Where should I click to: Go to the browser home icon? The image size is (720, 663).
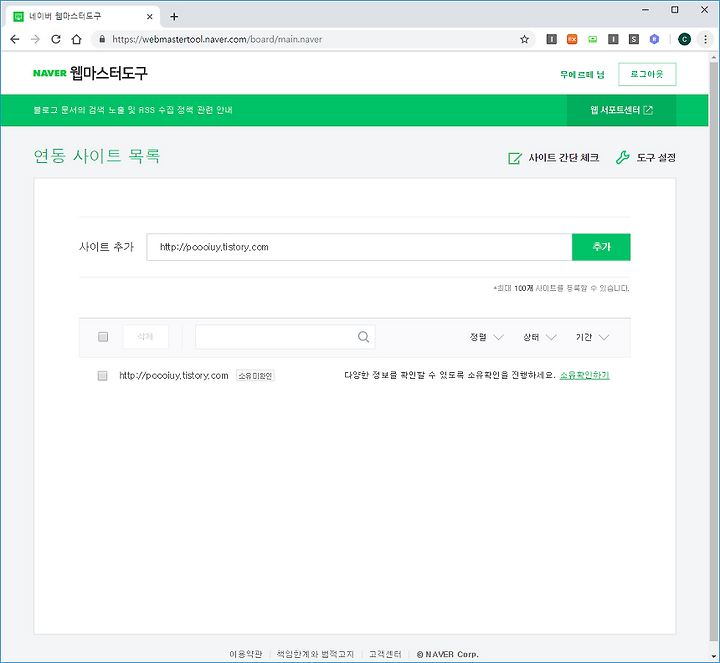77,39
